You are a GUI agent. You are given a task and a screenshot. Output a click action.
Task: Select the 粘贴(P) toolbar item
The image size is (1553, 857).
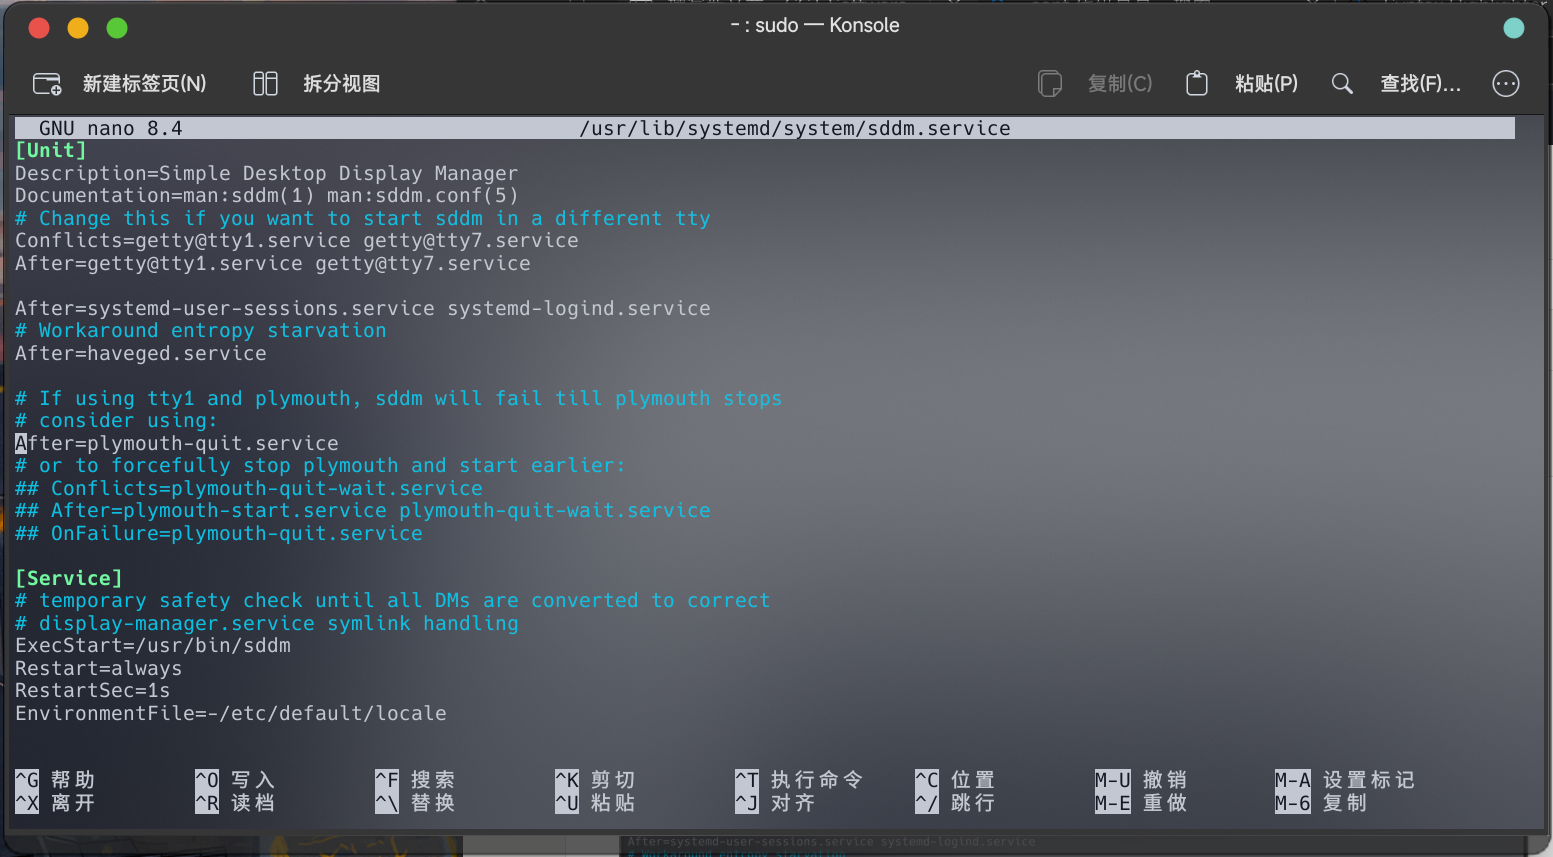(x=1265, y=84)
